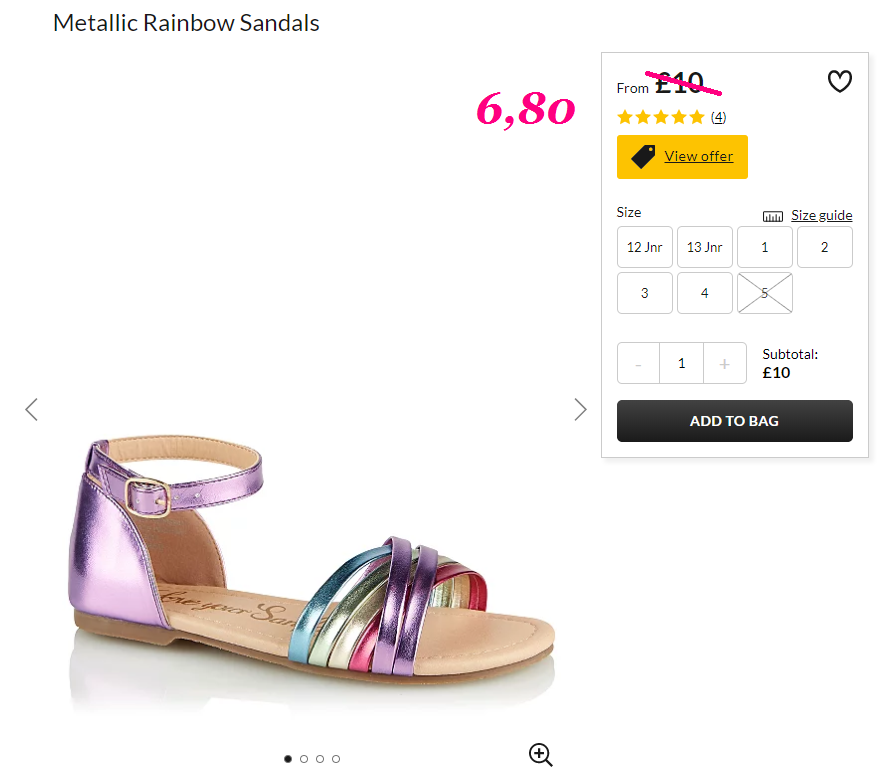Click the price tag icon on offer button
The image size is (895, 783).
point(643,156)
